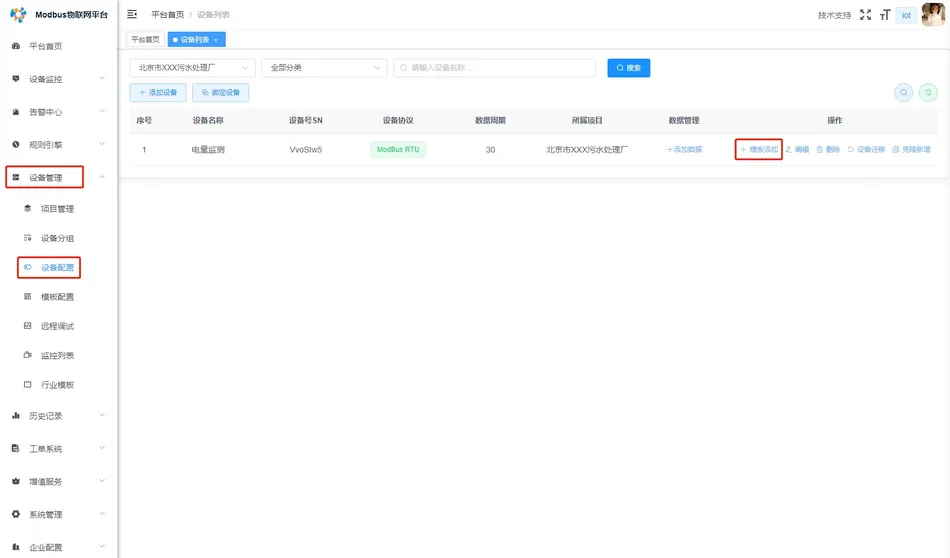The image size is (950, 558).
Task: Click the 所属项目 column header
Action: pyautogui.click(x=586, y=121)
